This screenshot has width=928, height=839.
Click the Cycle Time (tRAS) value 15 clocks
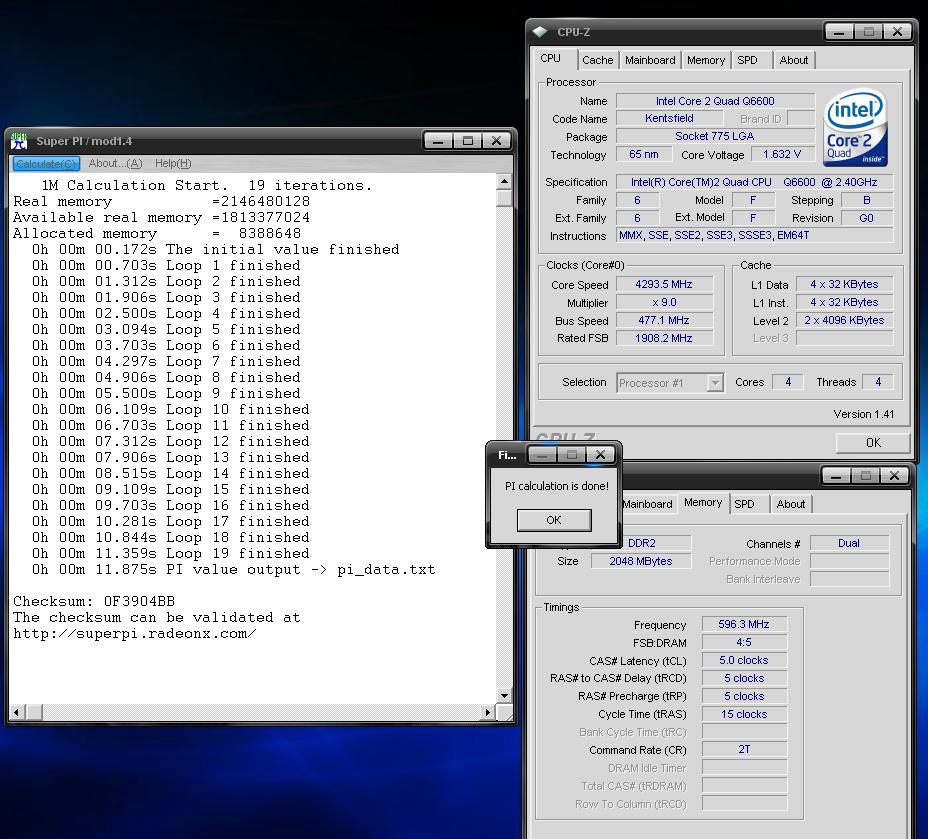[744, 714]
